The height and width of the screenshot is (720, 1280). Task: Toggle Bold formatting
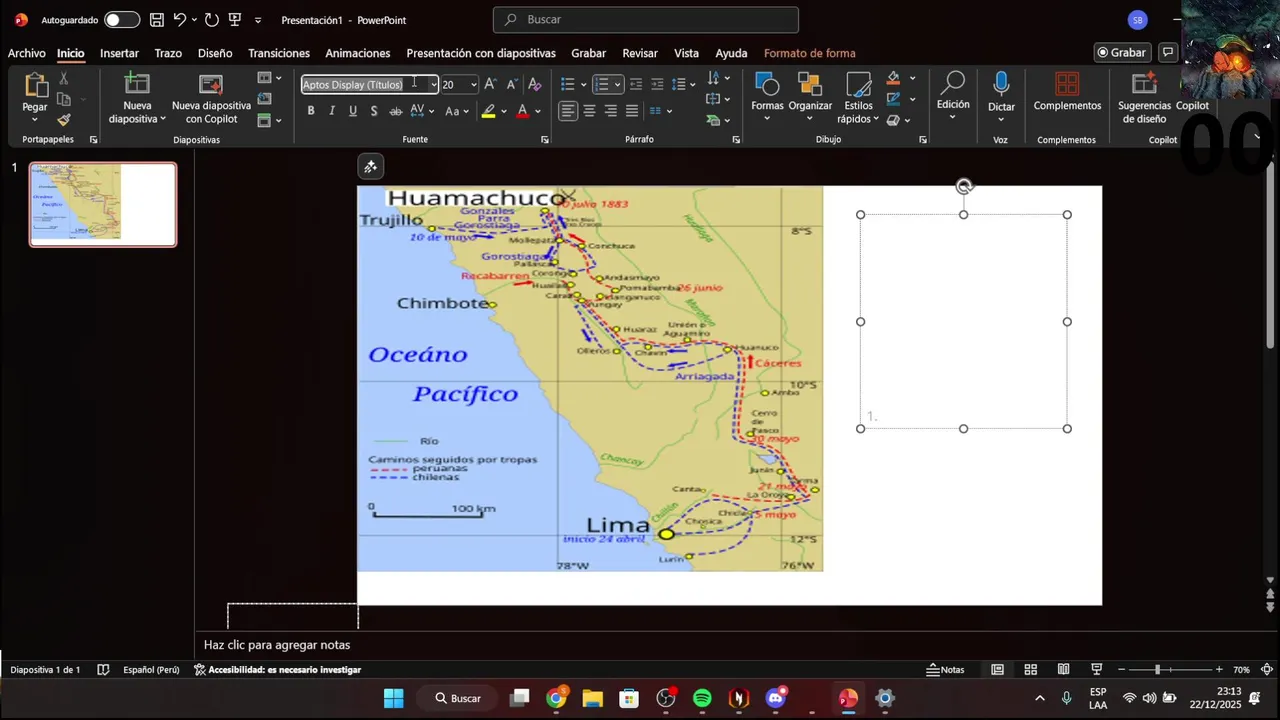[x=311, y=111]
